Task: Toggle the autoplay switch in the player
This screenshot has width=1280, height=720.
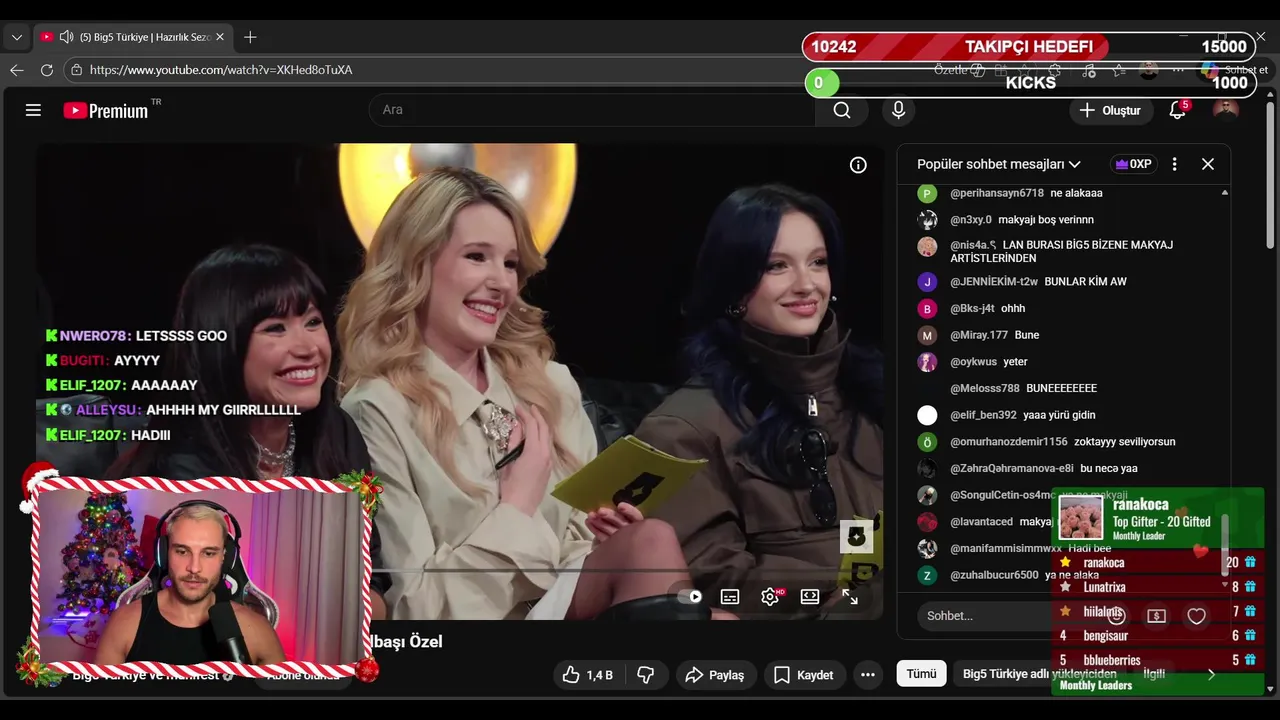Action: point(690,596)
